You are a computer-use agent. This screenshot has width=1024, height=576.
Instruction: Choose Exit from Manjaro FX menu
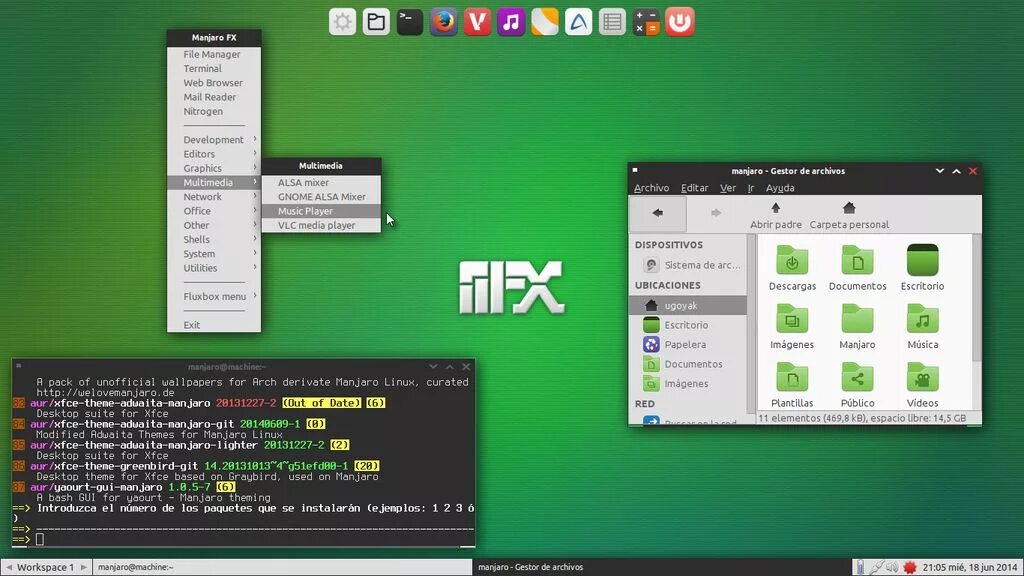[214, 325]
